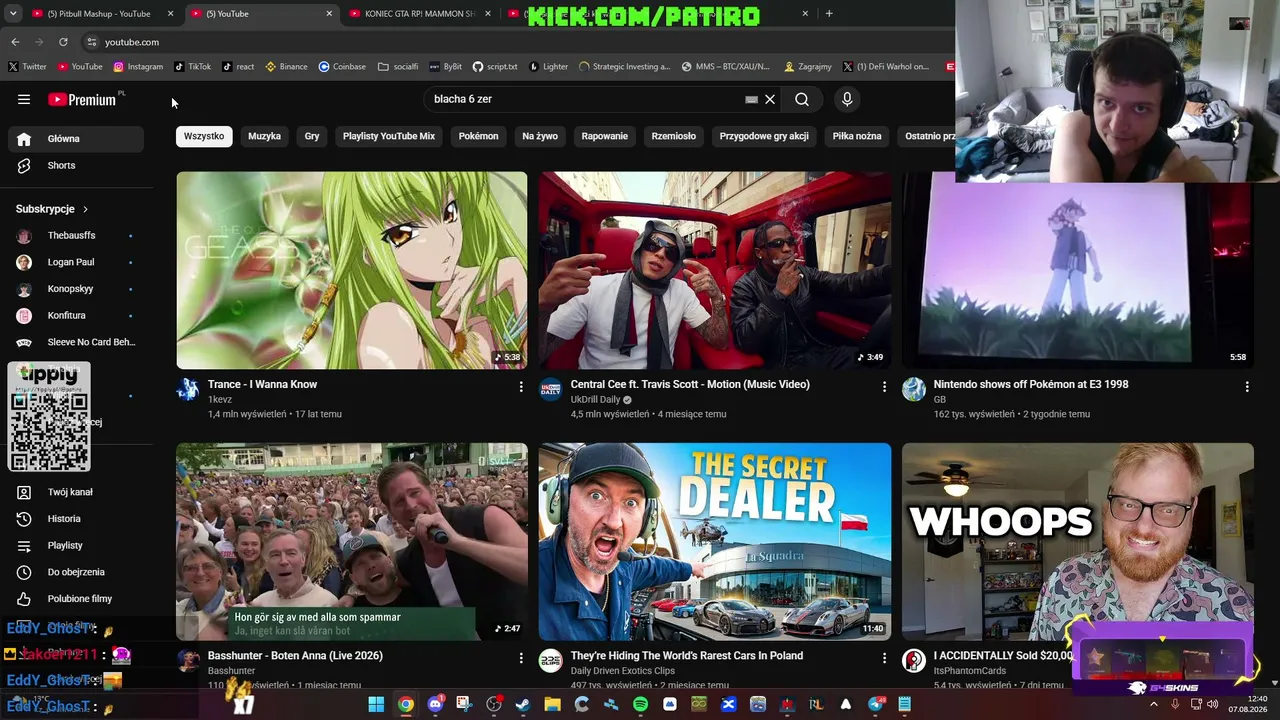Clear the search box text
Image resolution: width=1280 pixels, height=720 pixels.
coord(770,99)
